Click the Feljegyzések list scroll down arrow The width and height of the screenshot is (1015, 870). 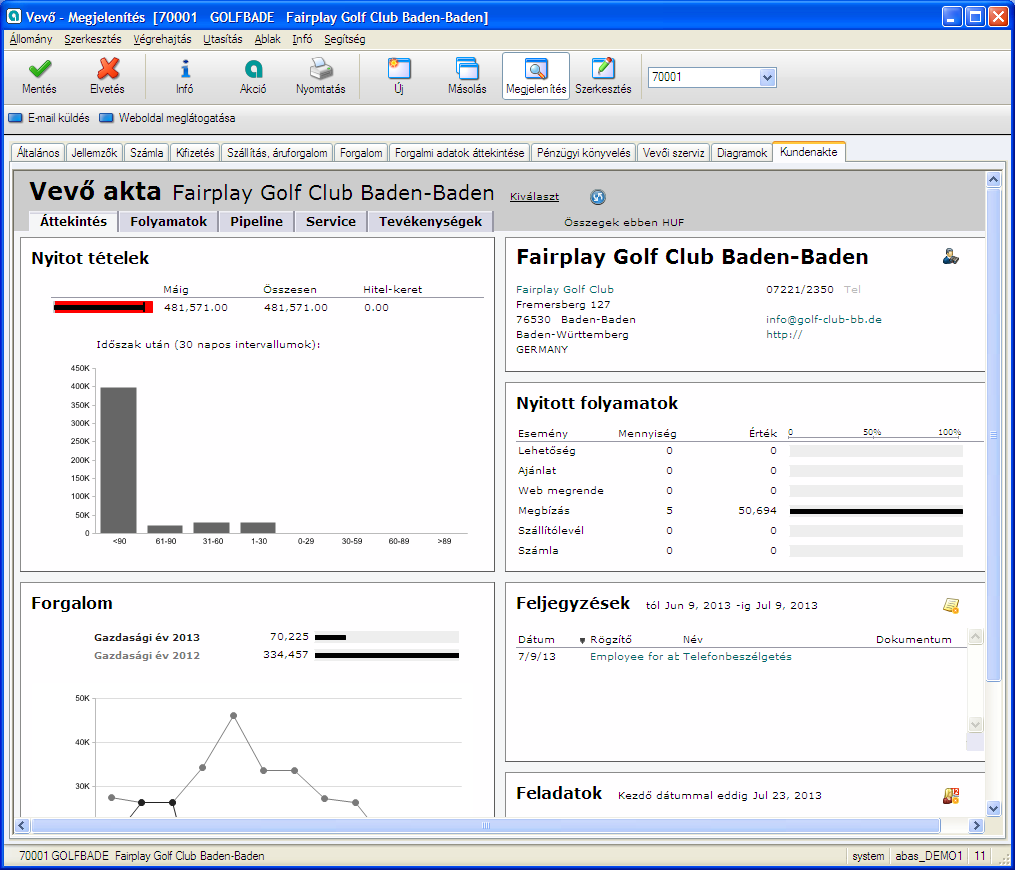coord(975,724)
